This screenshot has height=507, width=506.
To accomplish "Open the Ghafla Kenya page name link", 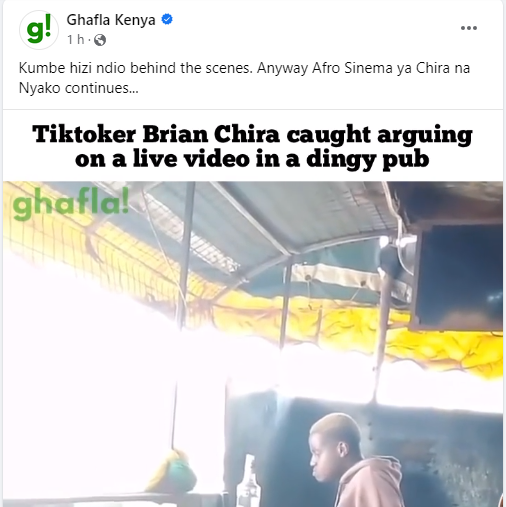I will (111, 20).
